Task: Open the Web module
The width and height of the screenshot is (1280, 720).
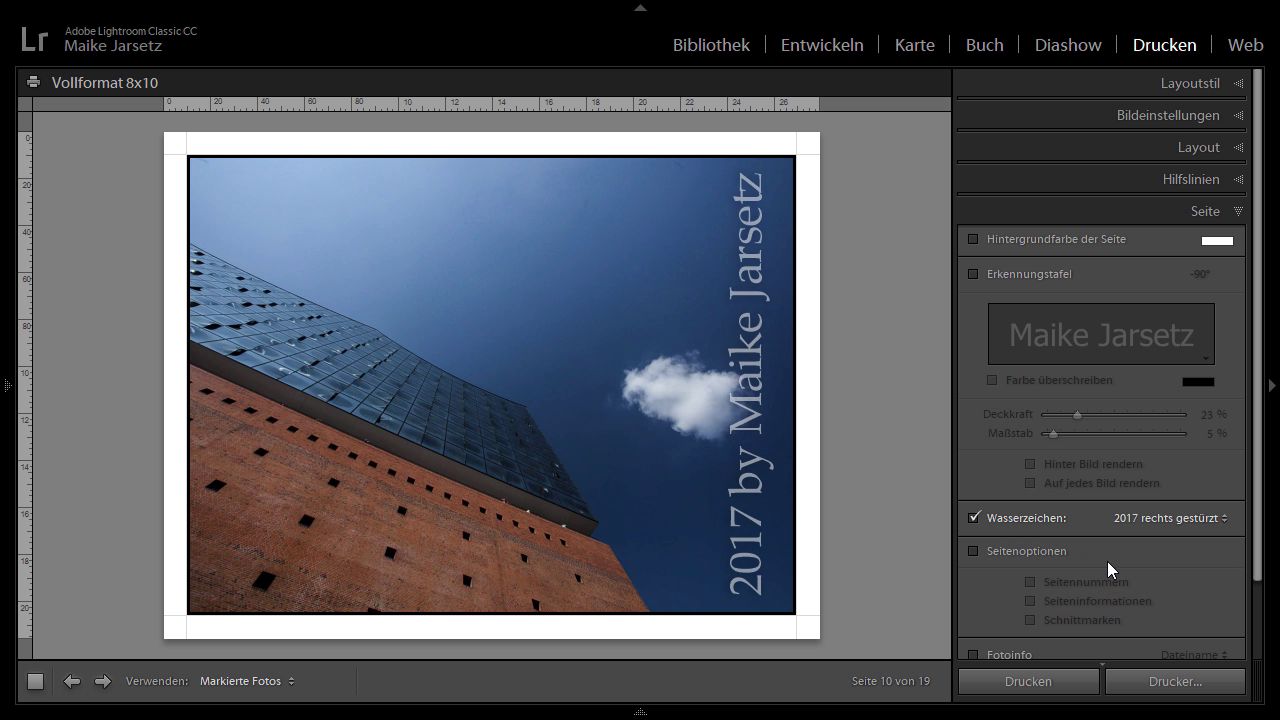Action: pyautogui.click(x=1245, y=45)
